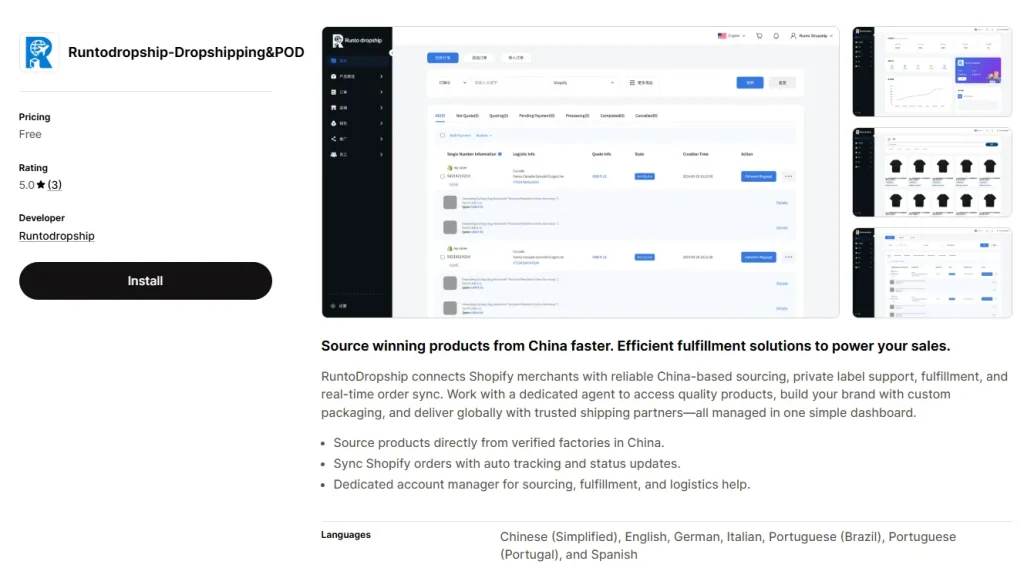The width and height of the screenshot is (1024, 578).
Task: Click the 'Pricing' label
Action: coord(35,117)
